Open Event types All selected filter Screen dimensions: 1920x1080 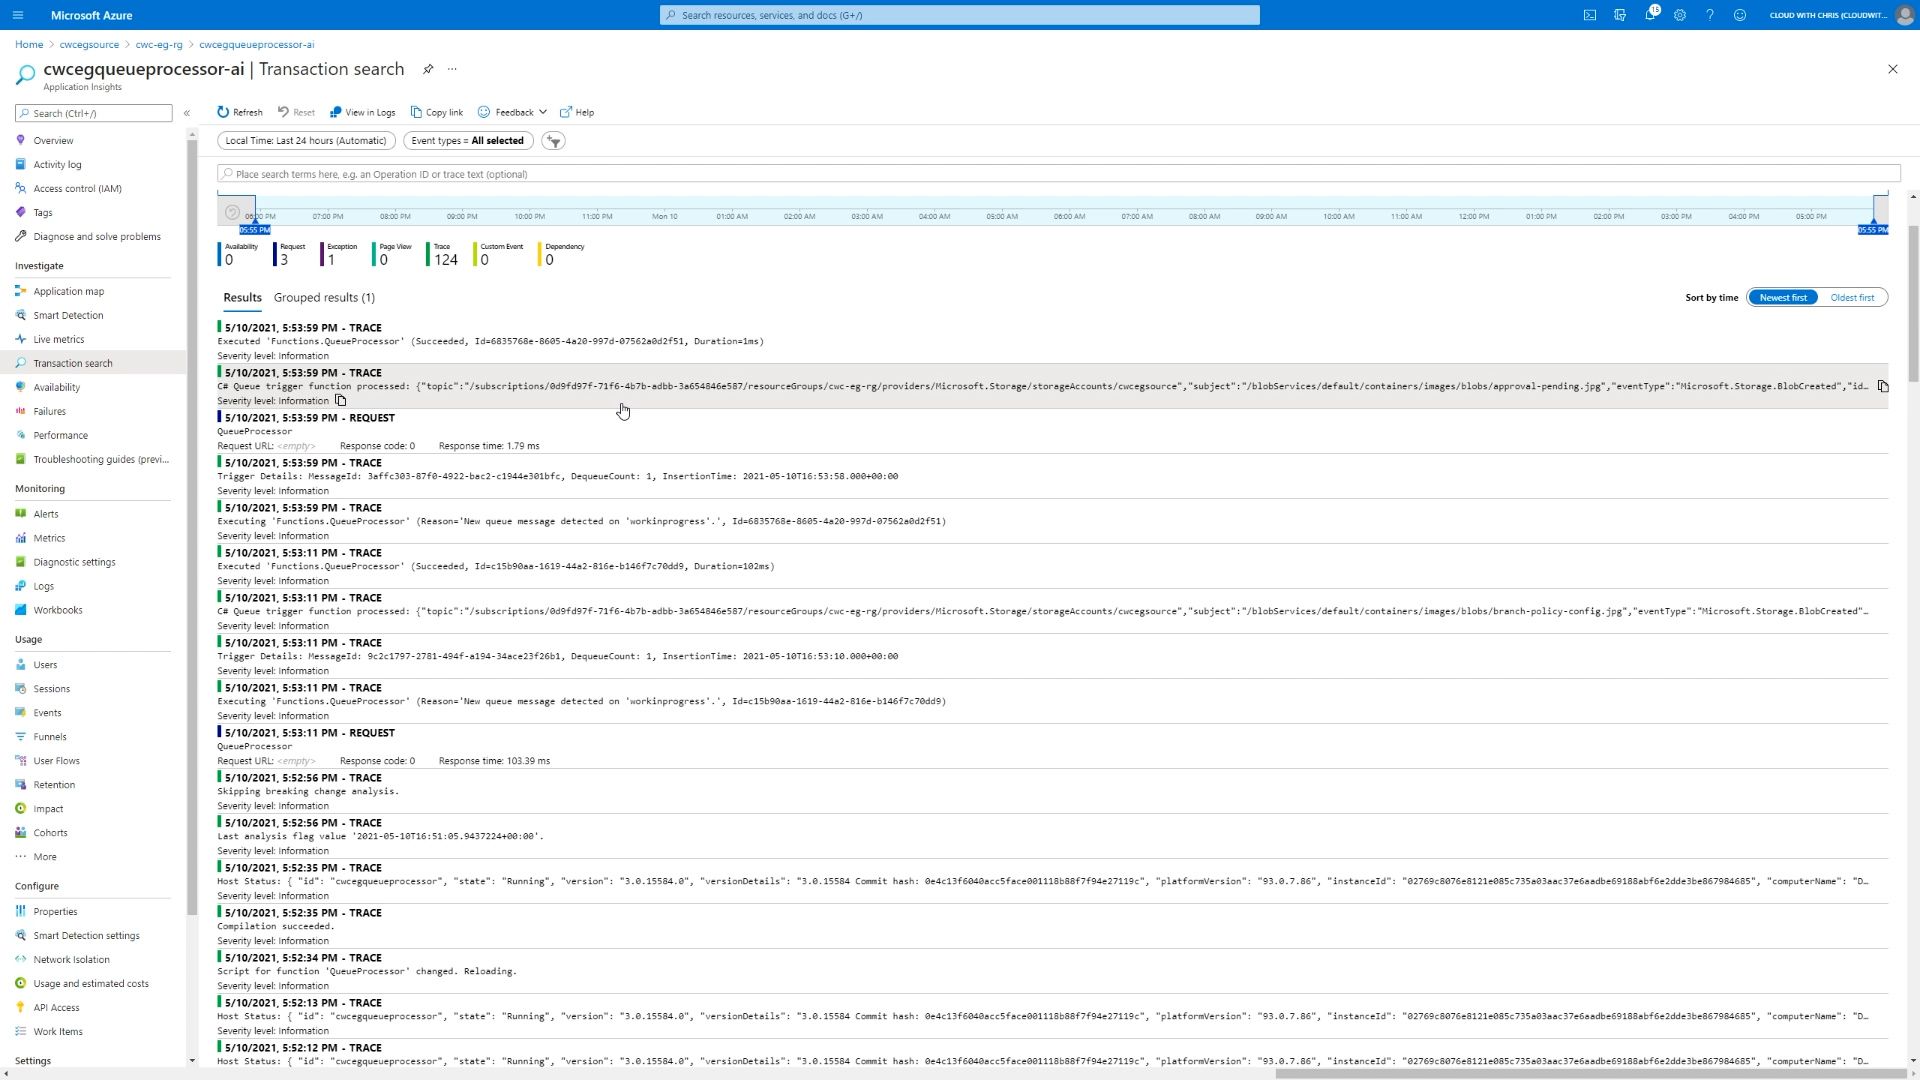pyautogui.click(x=468, y=141)
